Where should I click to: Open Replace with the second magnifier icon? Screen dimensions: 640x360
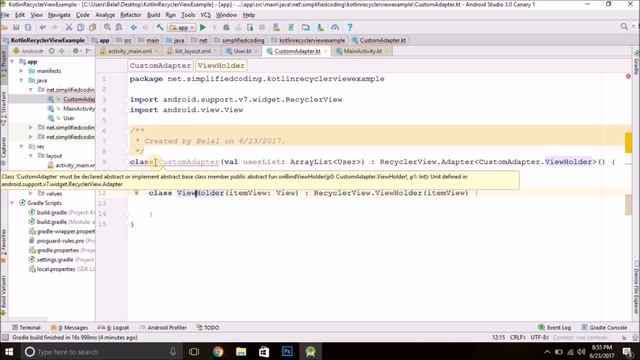click(x=119, y=27)
